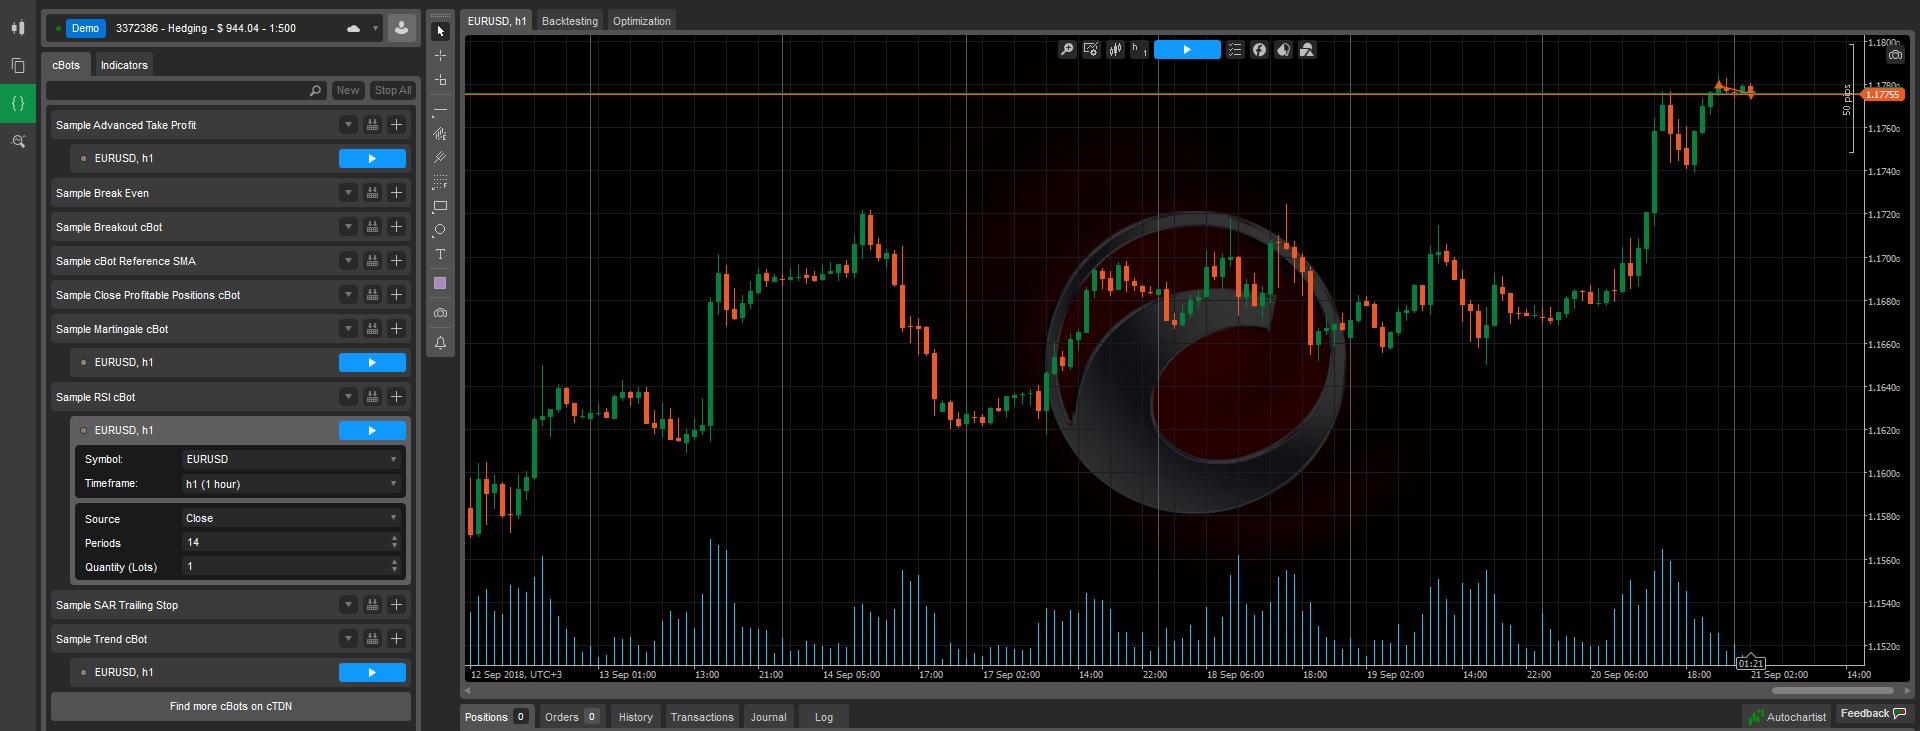Viewport: 1920px width, 731px height.
Task: Switch to the Indicators tab
Action: (x=124, y=65)
